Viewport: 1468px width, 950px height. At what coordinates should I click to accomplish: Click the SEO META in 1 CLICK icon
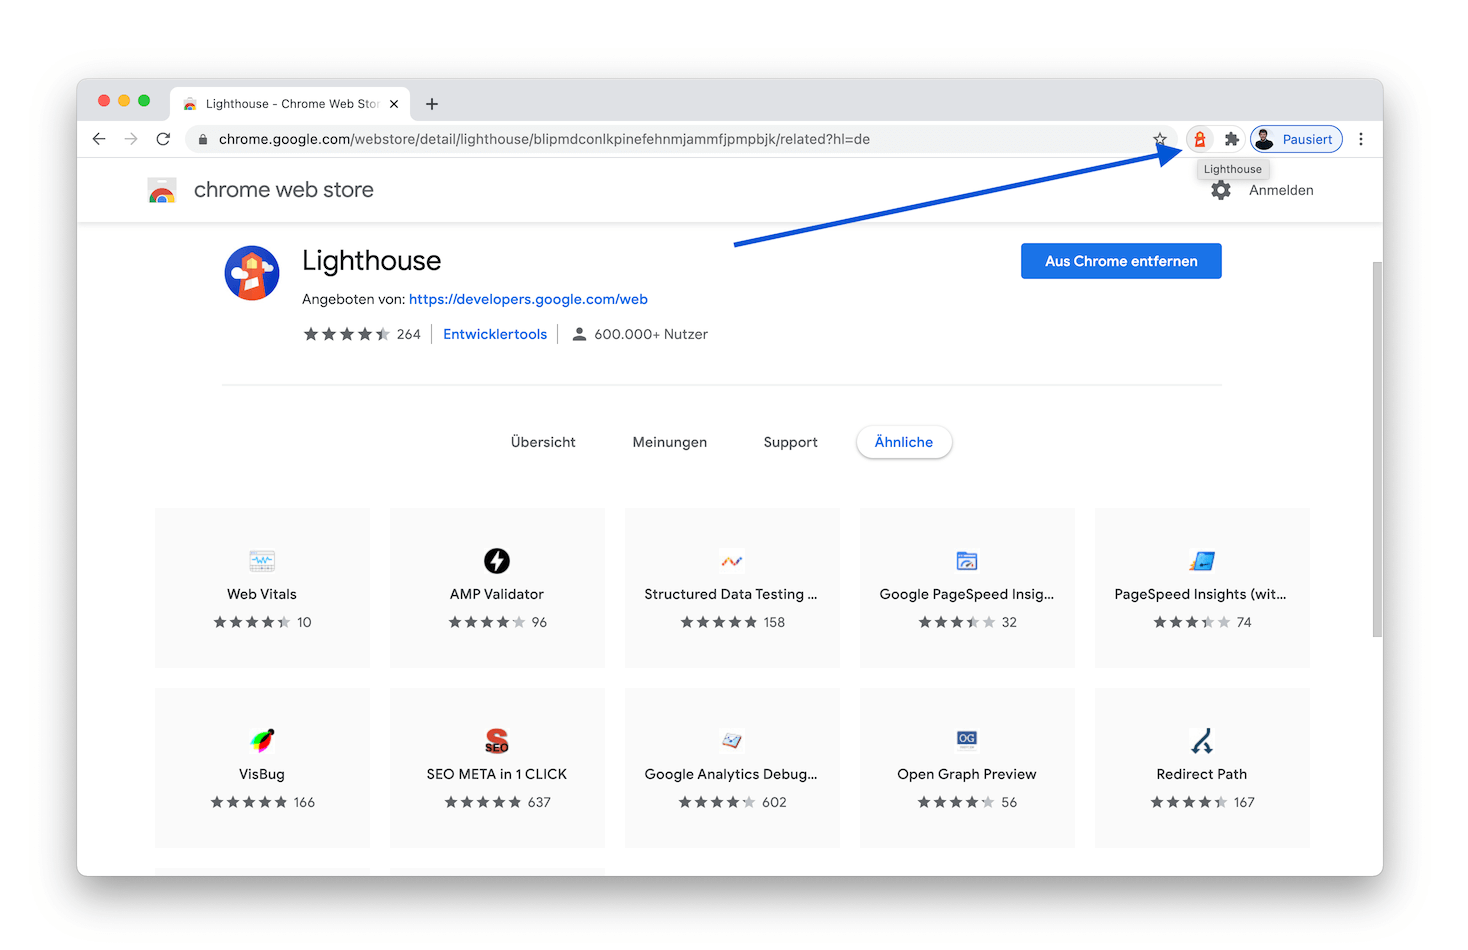click(497, 741)
